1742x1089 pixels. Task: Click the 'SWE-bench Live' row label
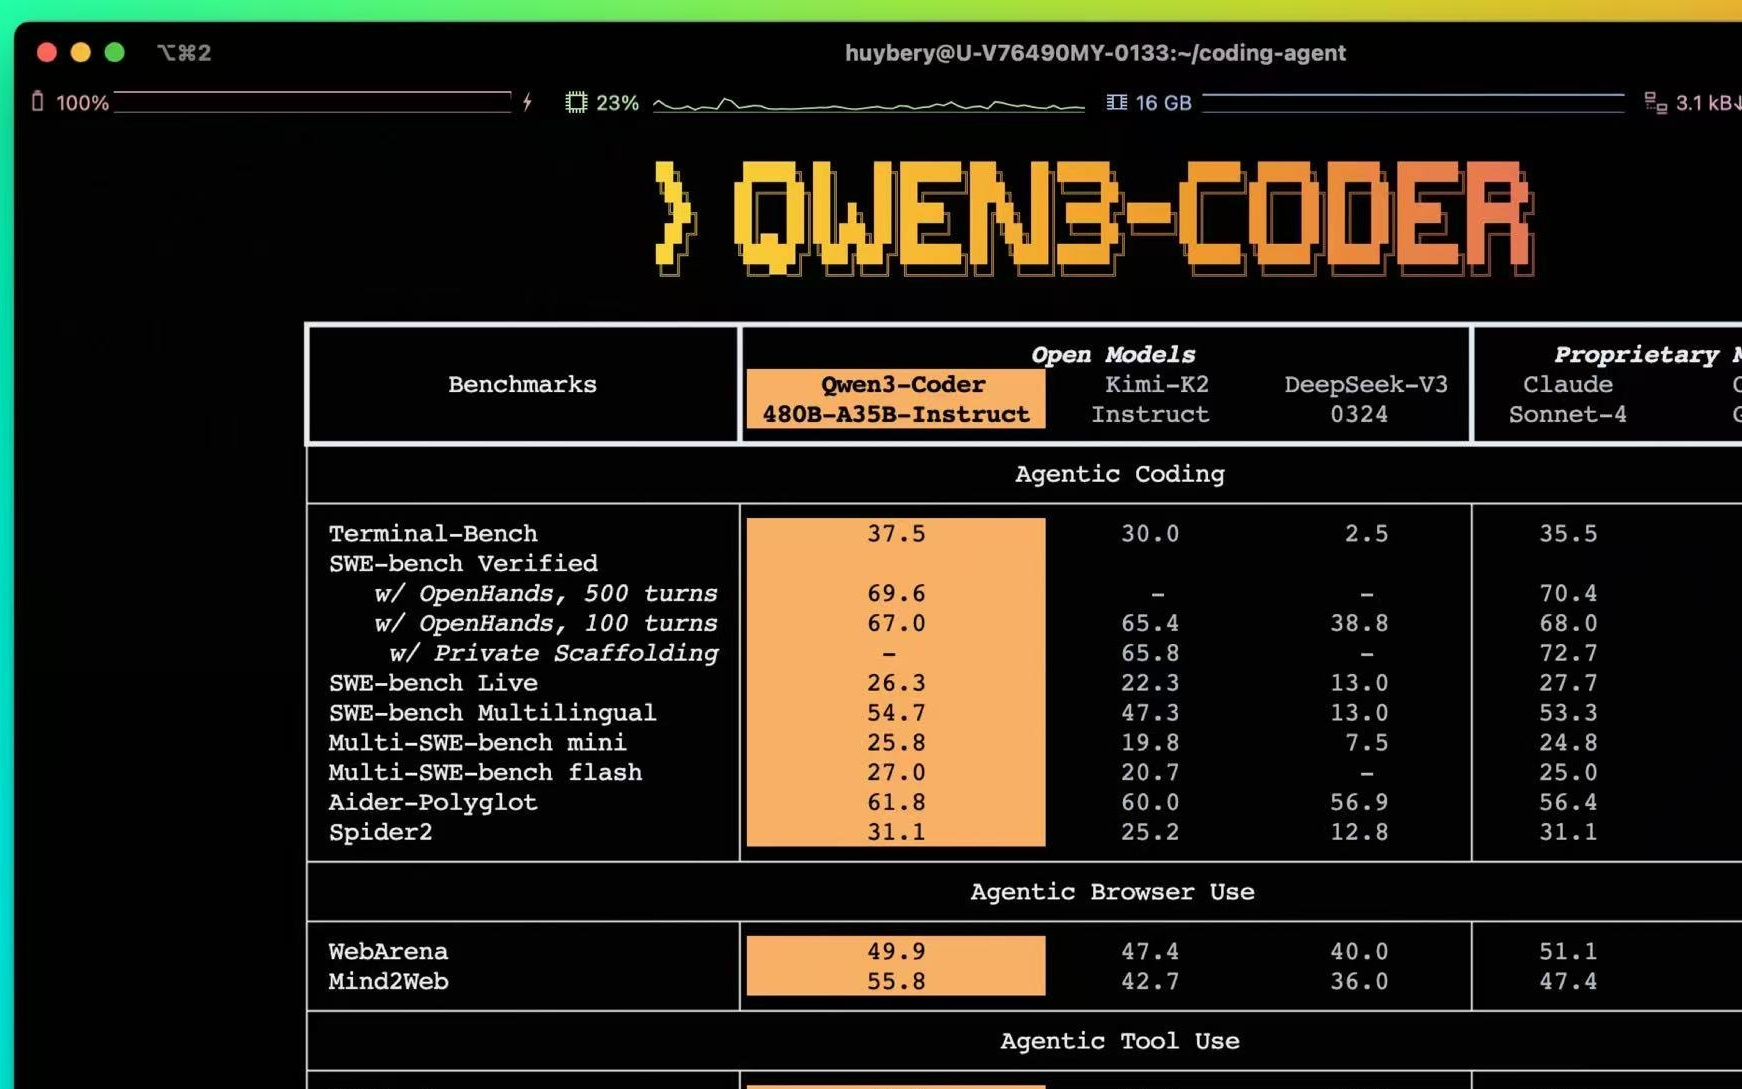coord(433,683)
